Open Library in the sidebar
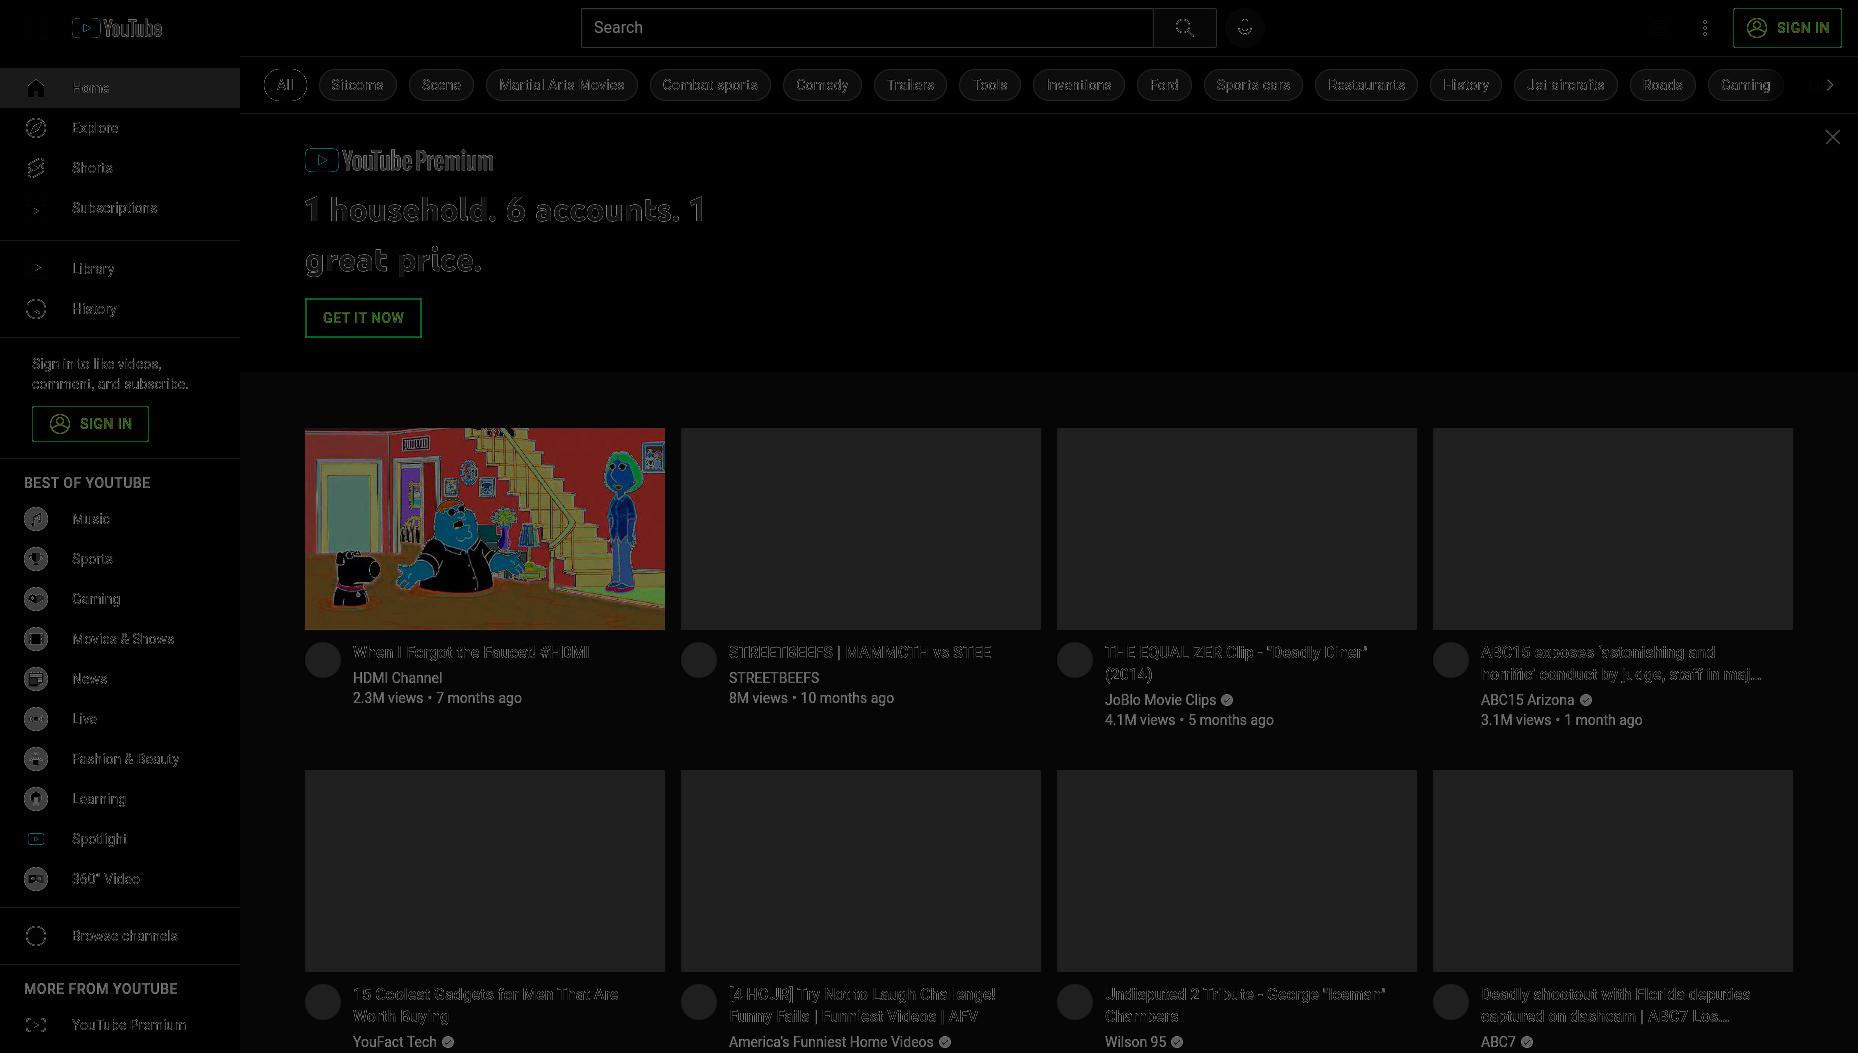The width and height of the screenshot is (1858, 1053). (x=120, y=269)
